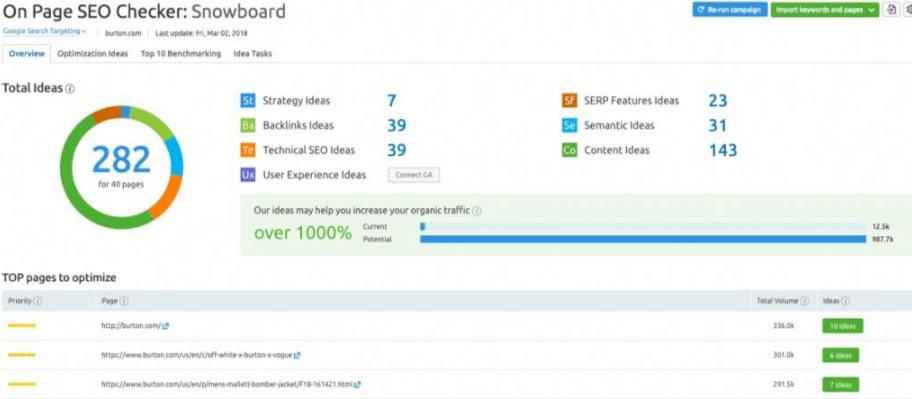Click the Technical SEO Te icon

click(x=248, y=150)
